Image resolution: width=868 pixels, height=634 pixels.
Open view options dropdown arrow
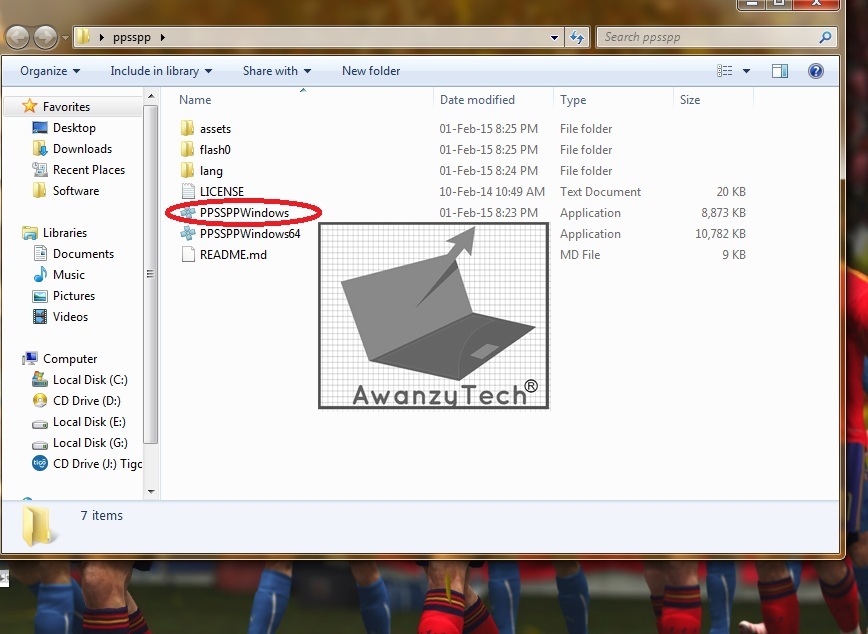point(746,71)
